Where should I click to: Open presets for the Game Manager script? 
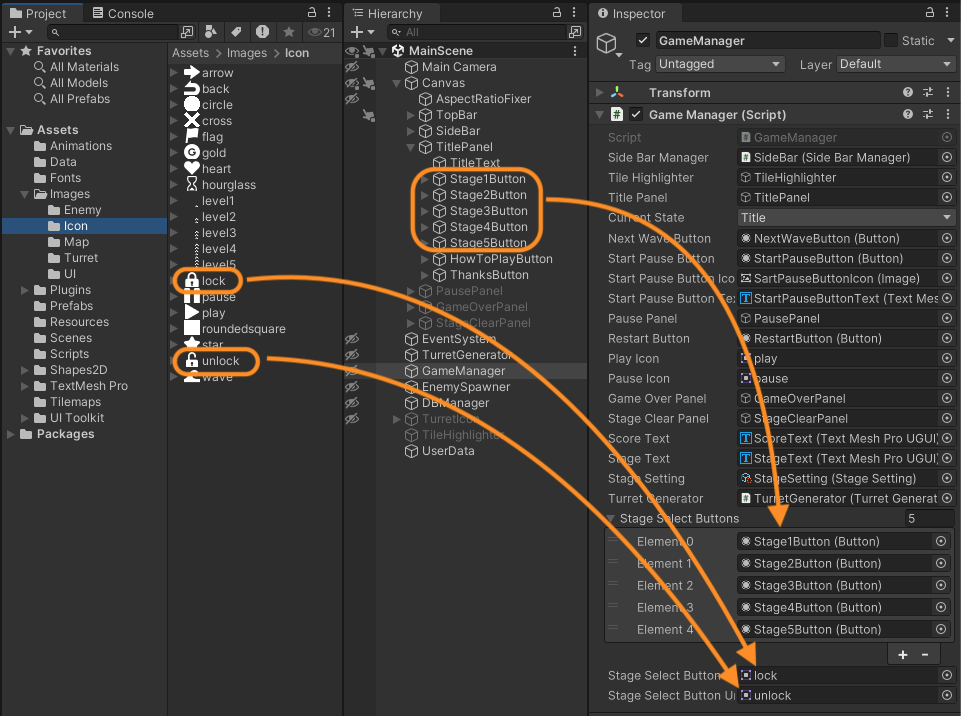click(928, 115)
